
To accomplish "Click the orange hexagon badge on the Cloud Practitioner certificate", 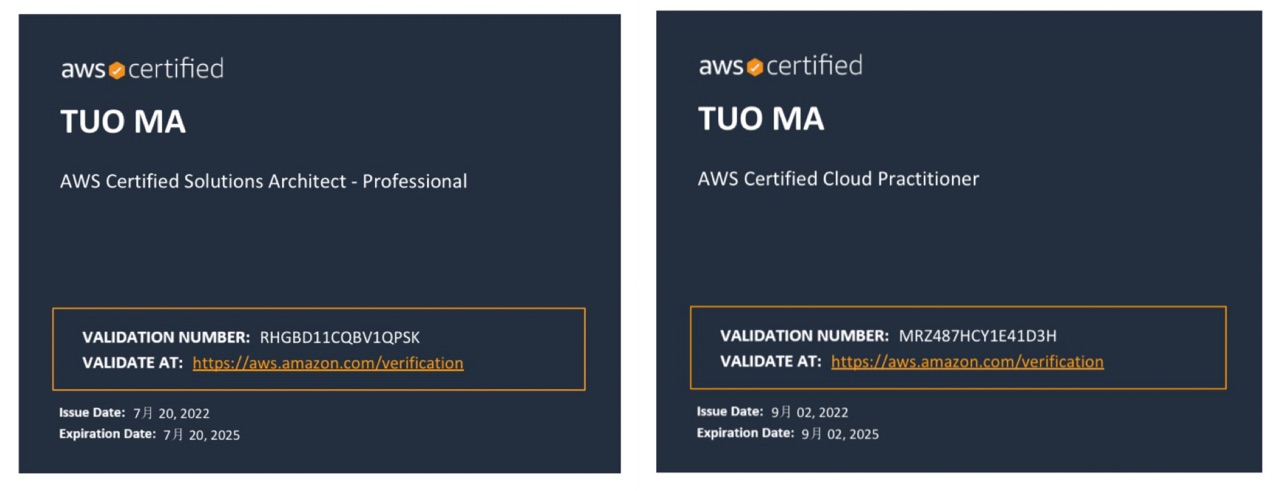I will (755, 67).
